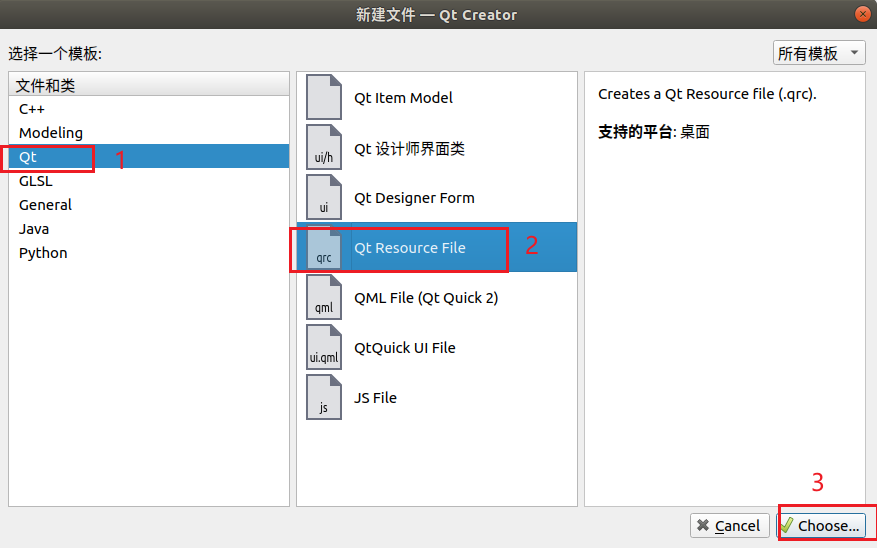Open the 所有模板 template filter dropdown
877x548 pixels.
coord(819,53)
